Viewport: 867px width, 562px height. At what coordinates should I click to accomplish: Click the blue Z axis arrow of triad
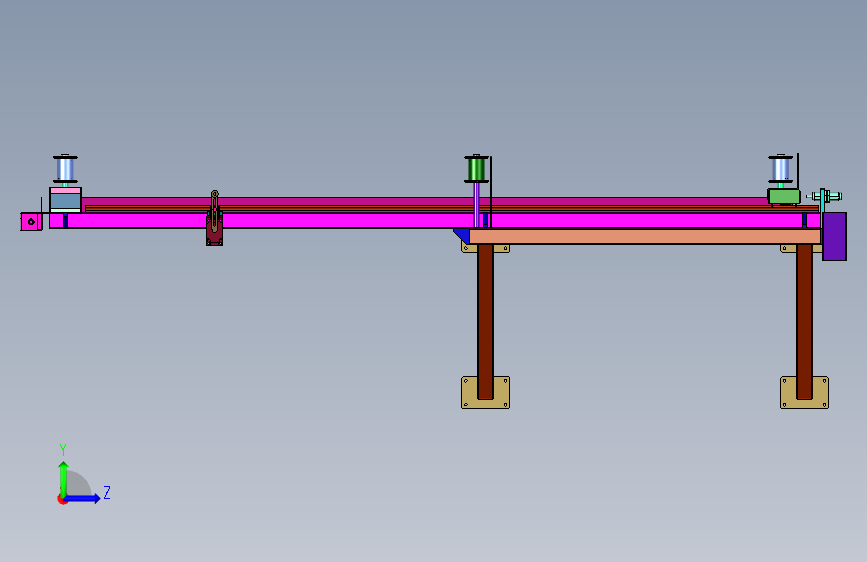point(83,498)
